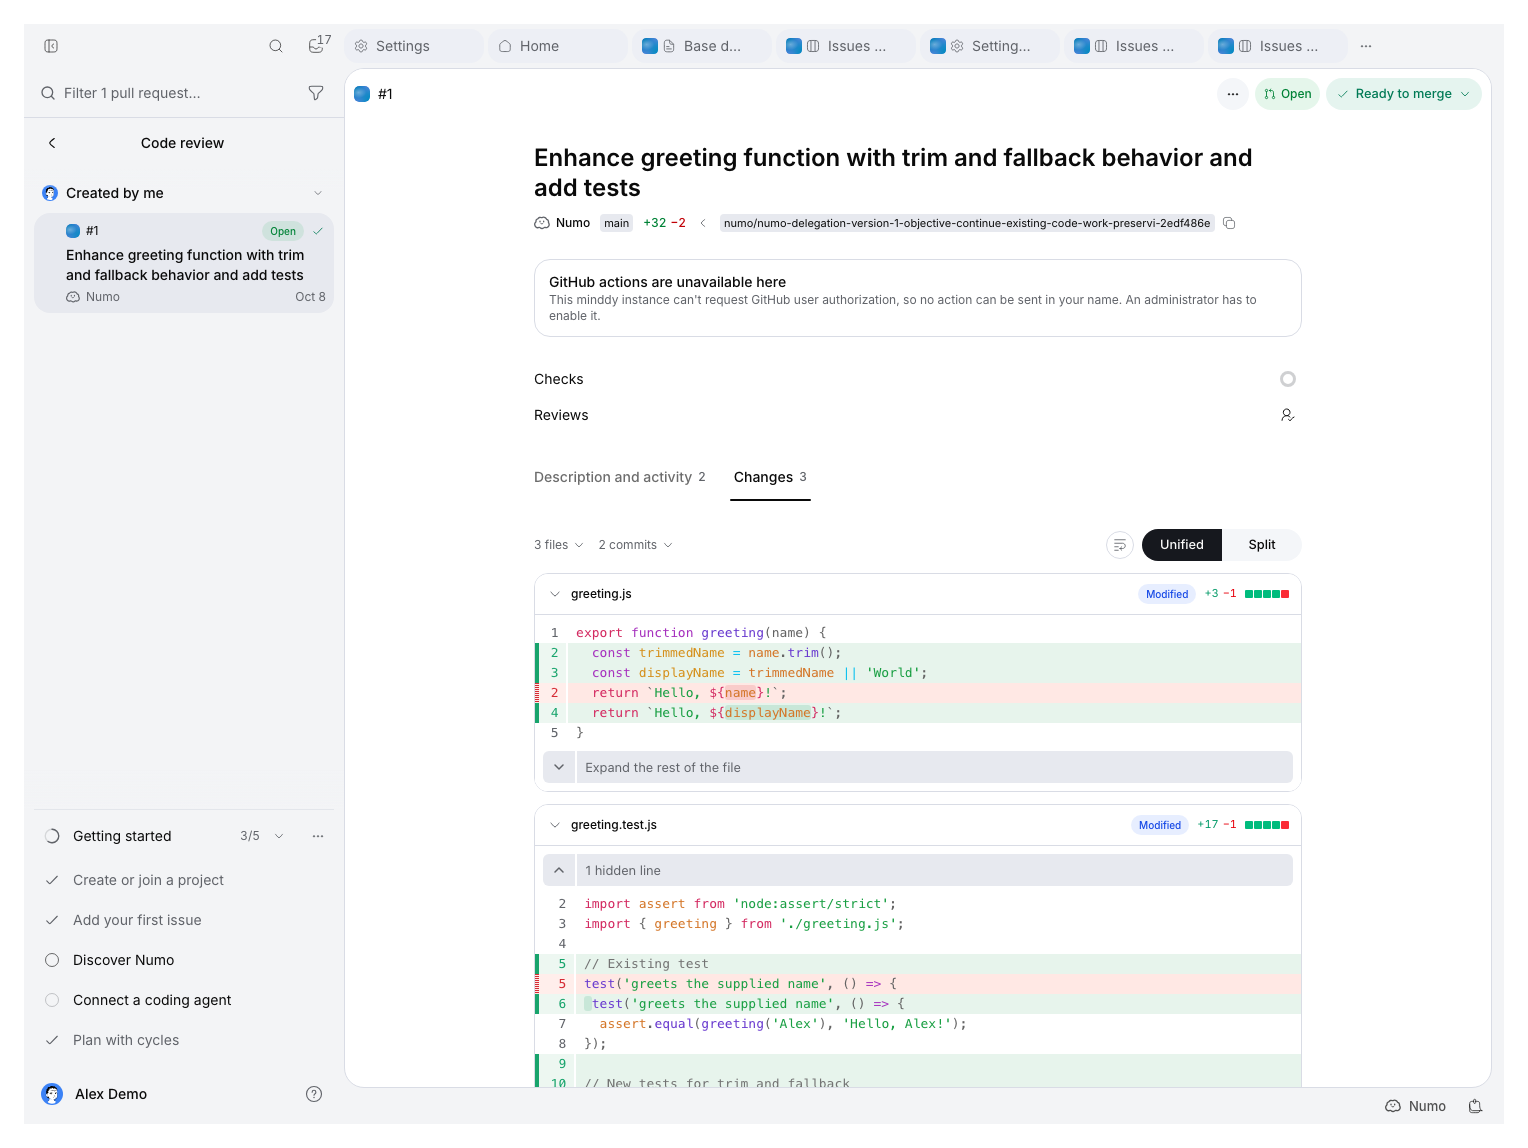Image resolution: width=1528 pixels, height=1148 pixels.
Task: Open the more tabs ellipsis menu
Action: tap(1366, 46)
